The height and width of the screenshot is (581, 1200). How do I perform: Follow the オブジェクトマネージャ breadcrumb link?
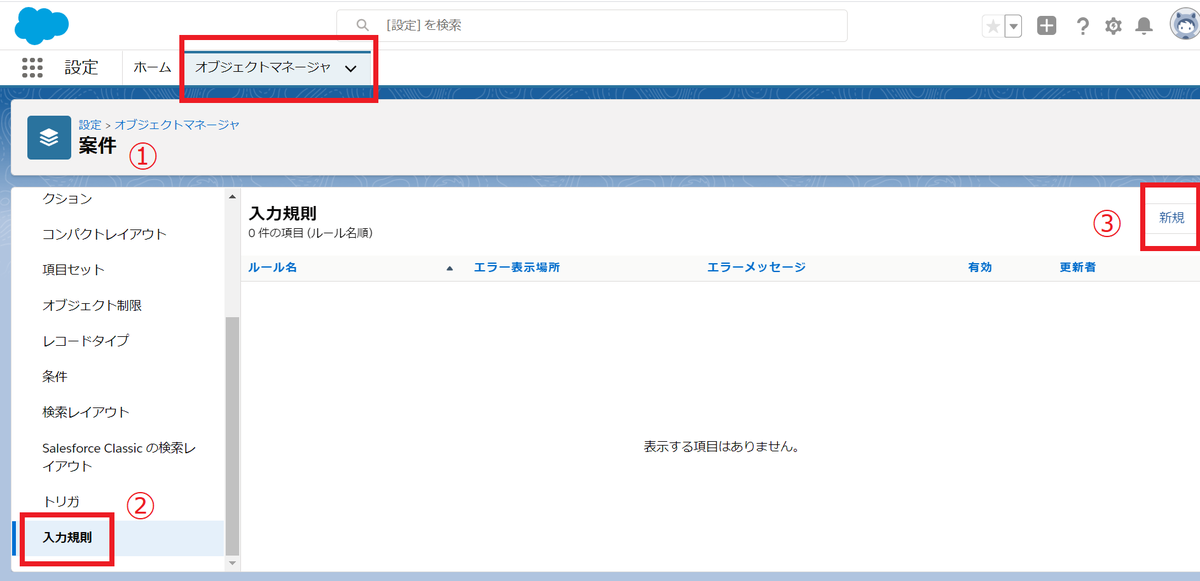pos(177,125)
